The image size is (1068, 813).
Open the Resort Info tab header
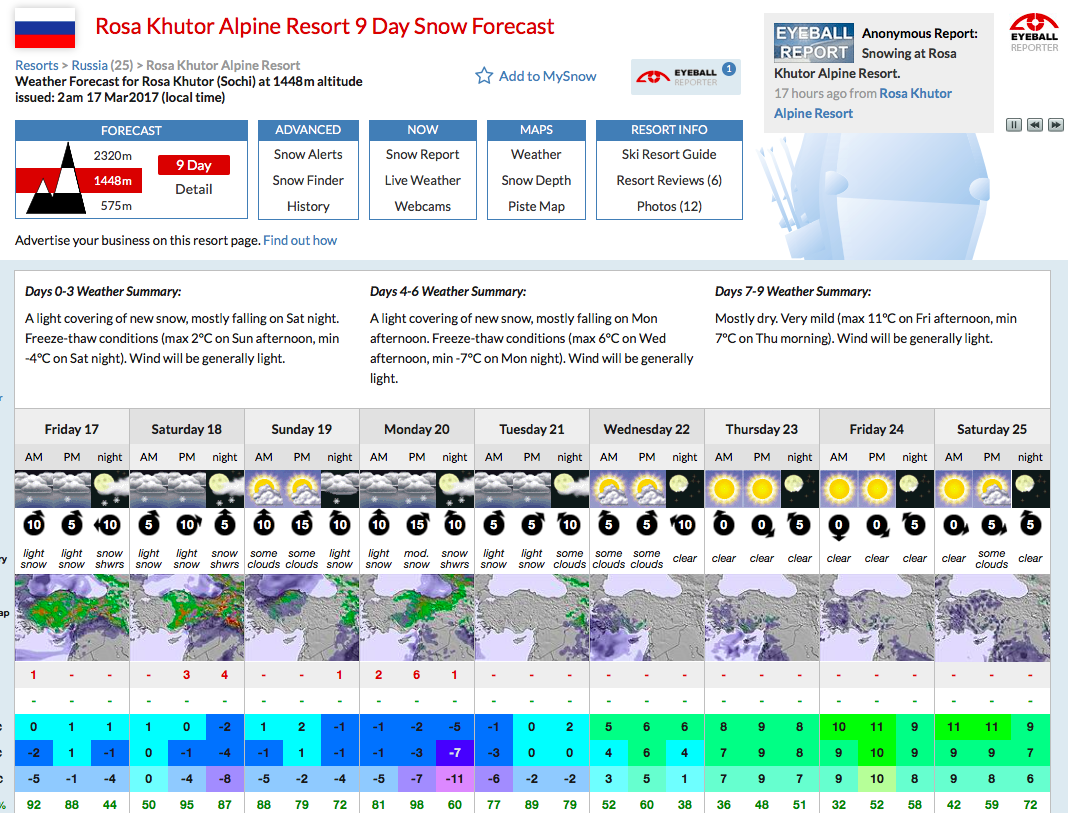click(669, 129)
